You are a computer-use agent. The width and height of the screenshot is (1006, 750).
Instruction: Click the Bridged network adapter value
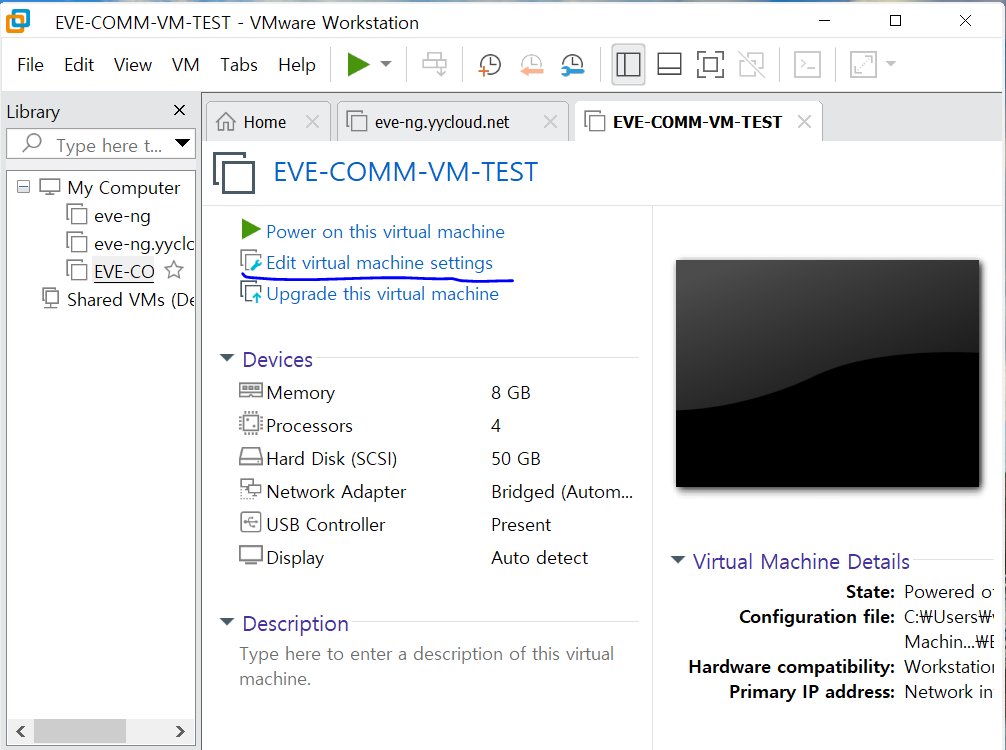(x=562, y=492)
